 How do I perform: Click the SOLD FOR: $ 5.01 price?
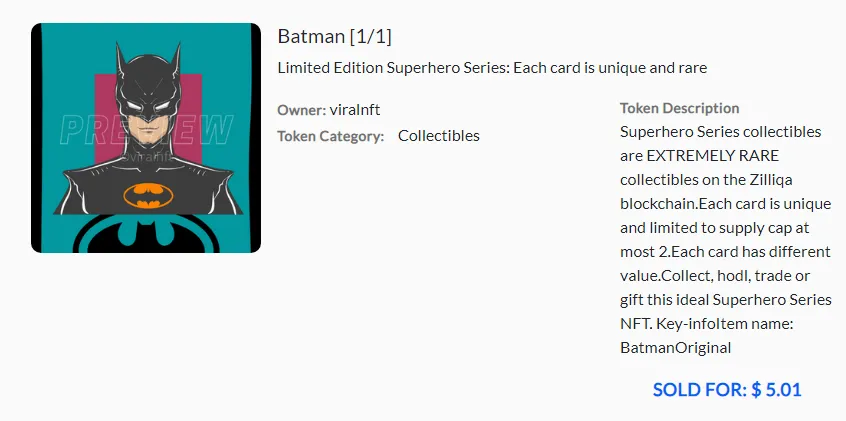pos(727,390)
